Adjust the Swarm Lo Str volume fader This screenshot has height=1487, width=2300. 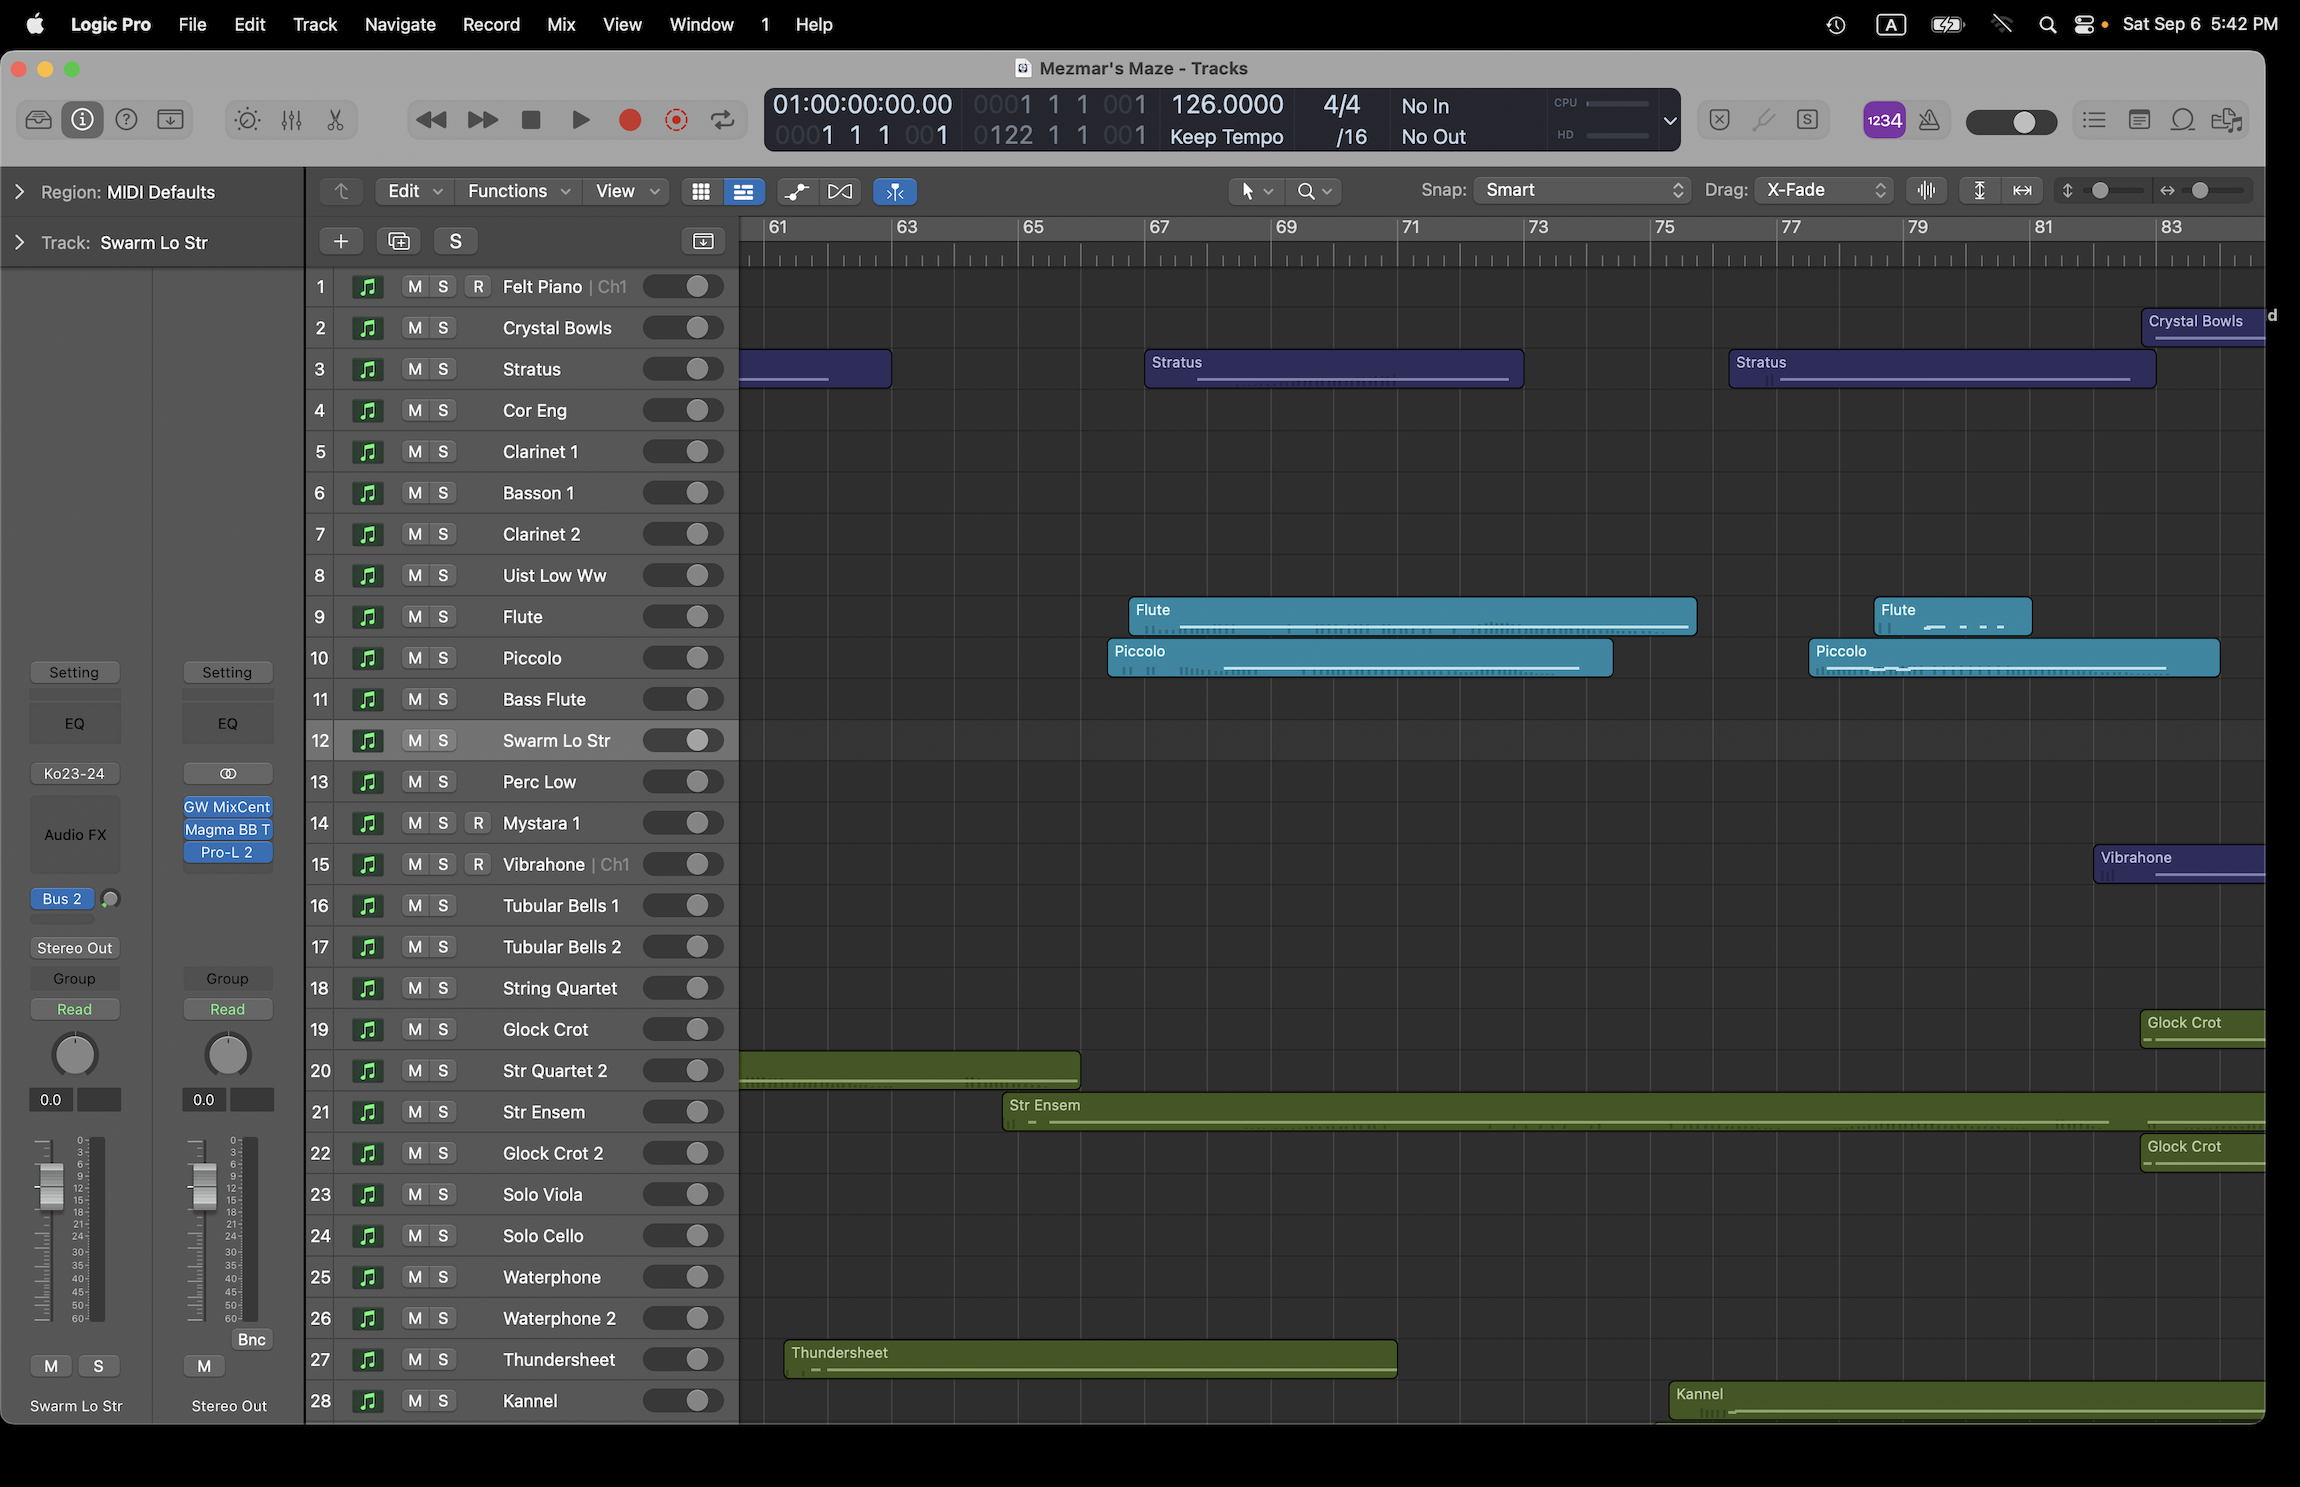tap(50, 1187)
